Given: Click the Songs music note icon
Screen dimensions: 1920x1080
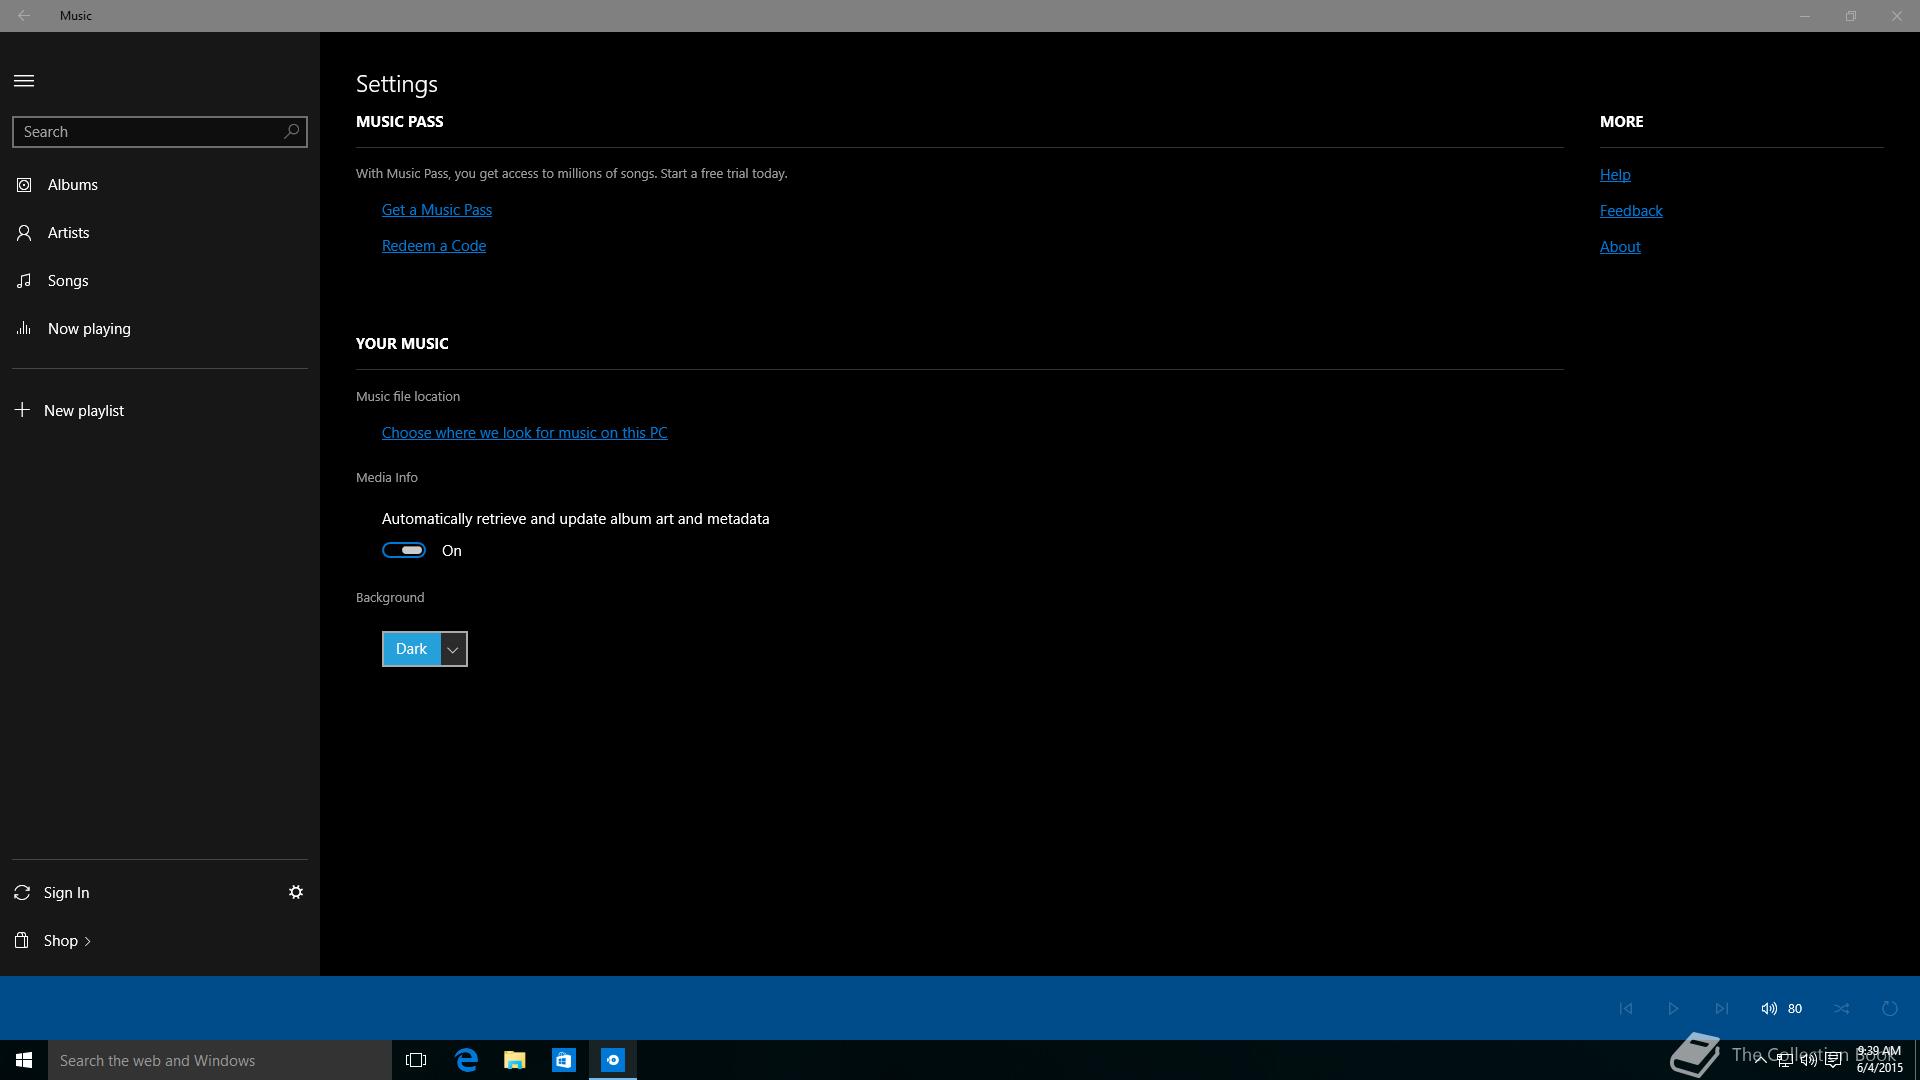Looking at the screenshot, I should pos(24,281).
